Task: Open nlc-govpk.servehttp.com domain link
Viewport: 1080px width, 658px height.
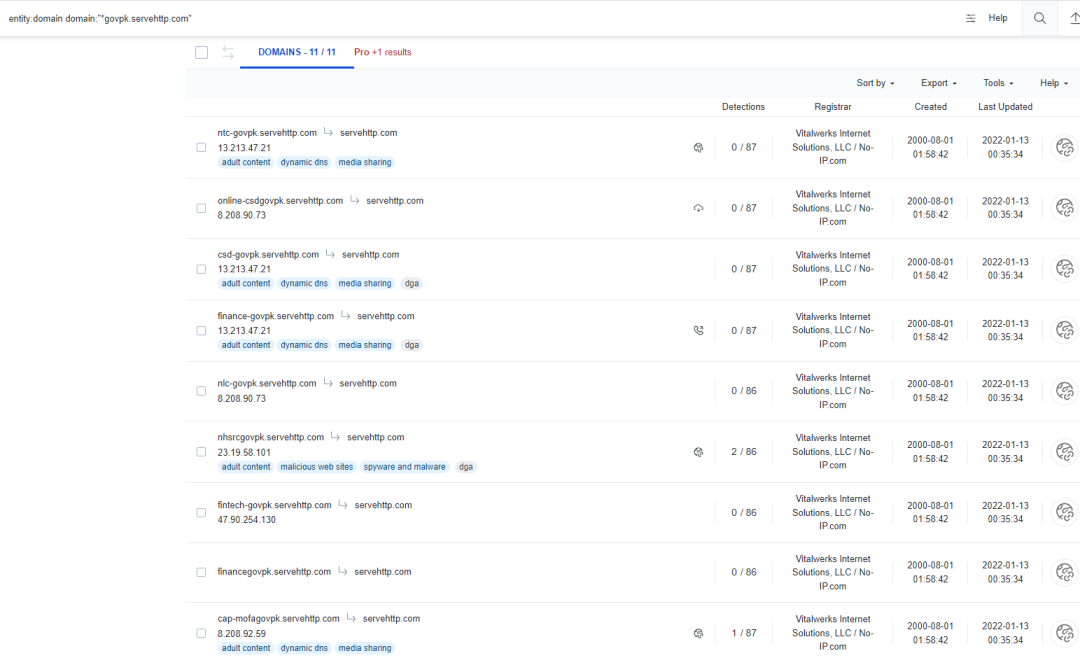Action: (x=267, y=383)
